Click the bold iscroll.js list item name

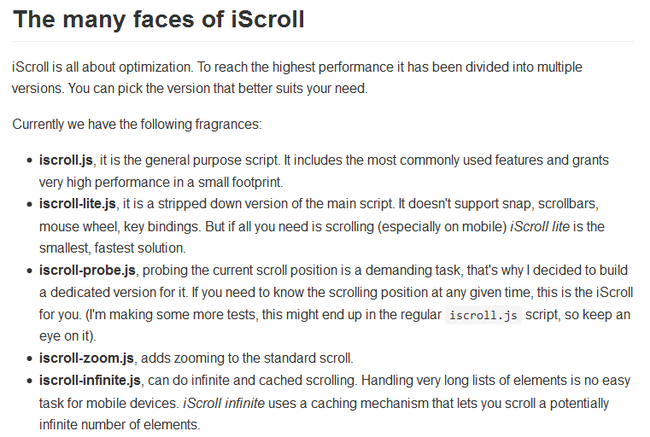66,160
